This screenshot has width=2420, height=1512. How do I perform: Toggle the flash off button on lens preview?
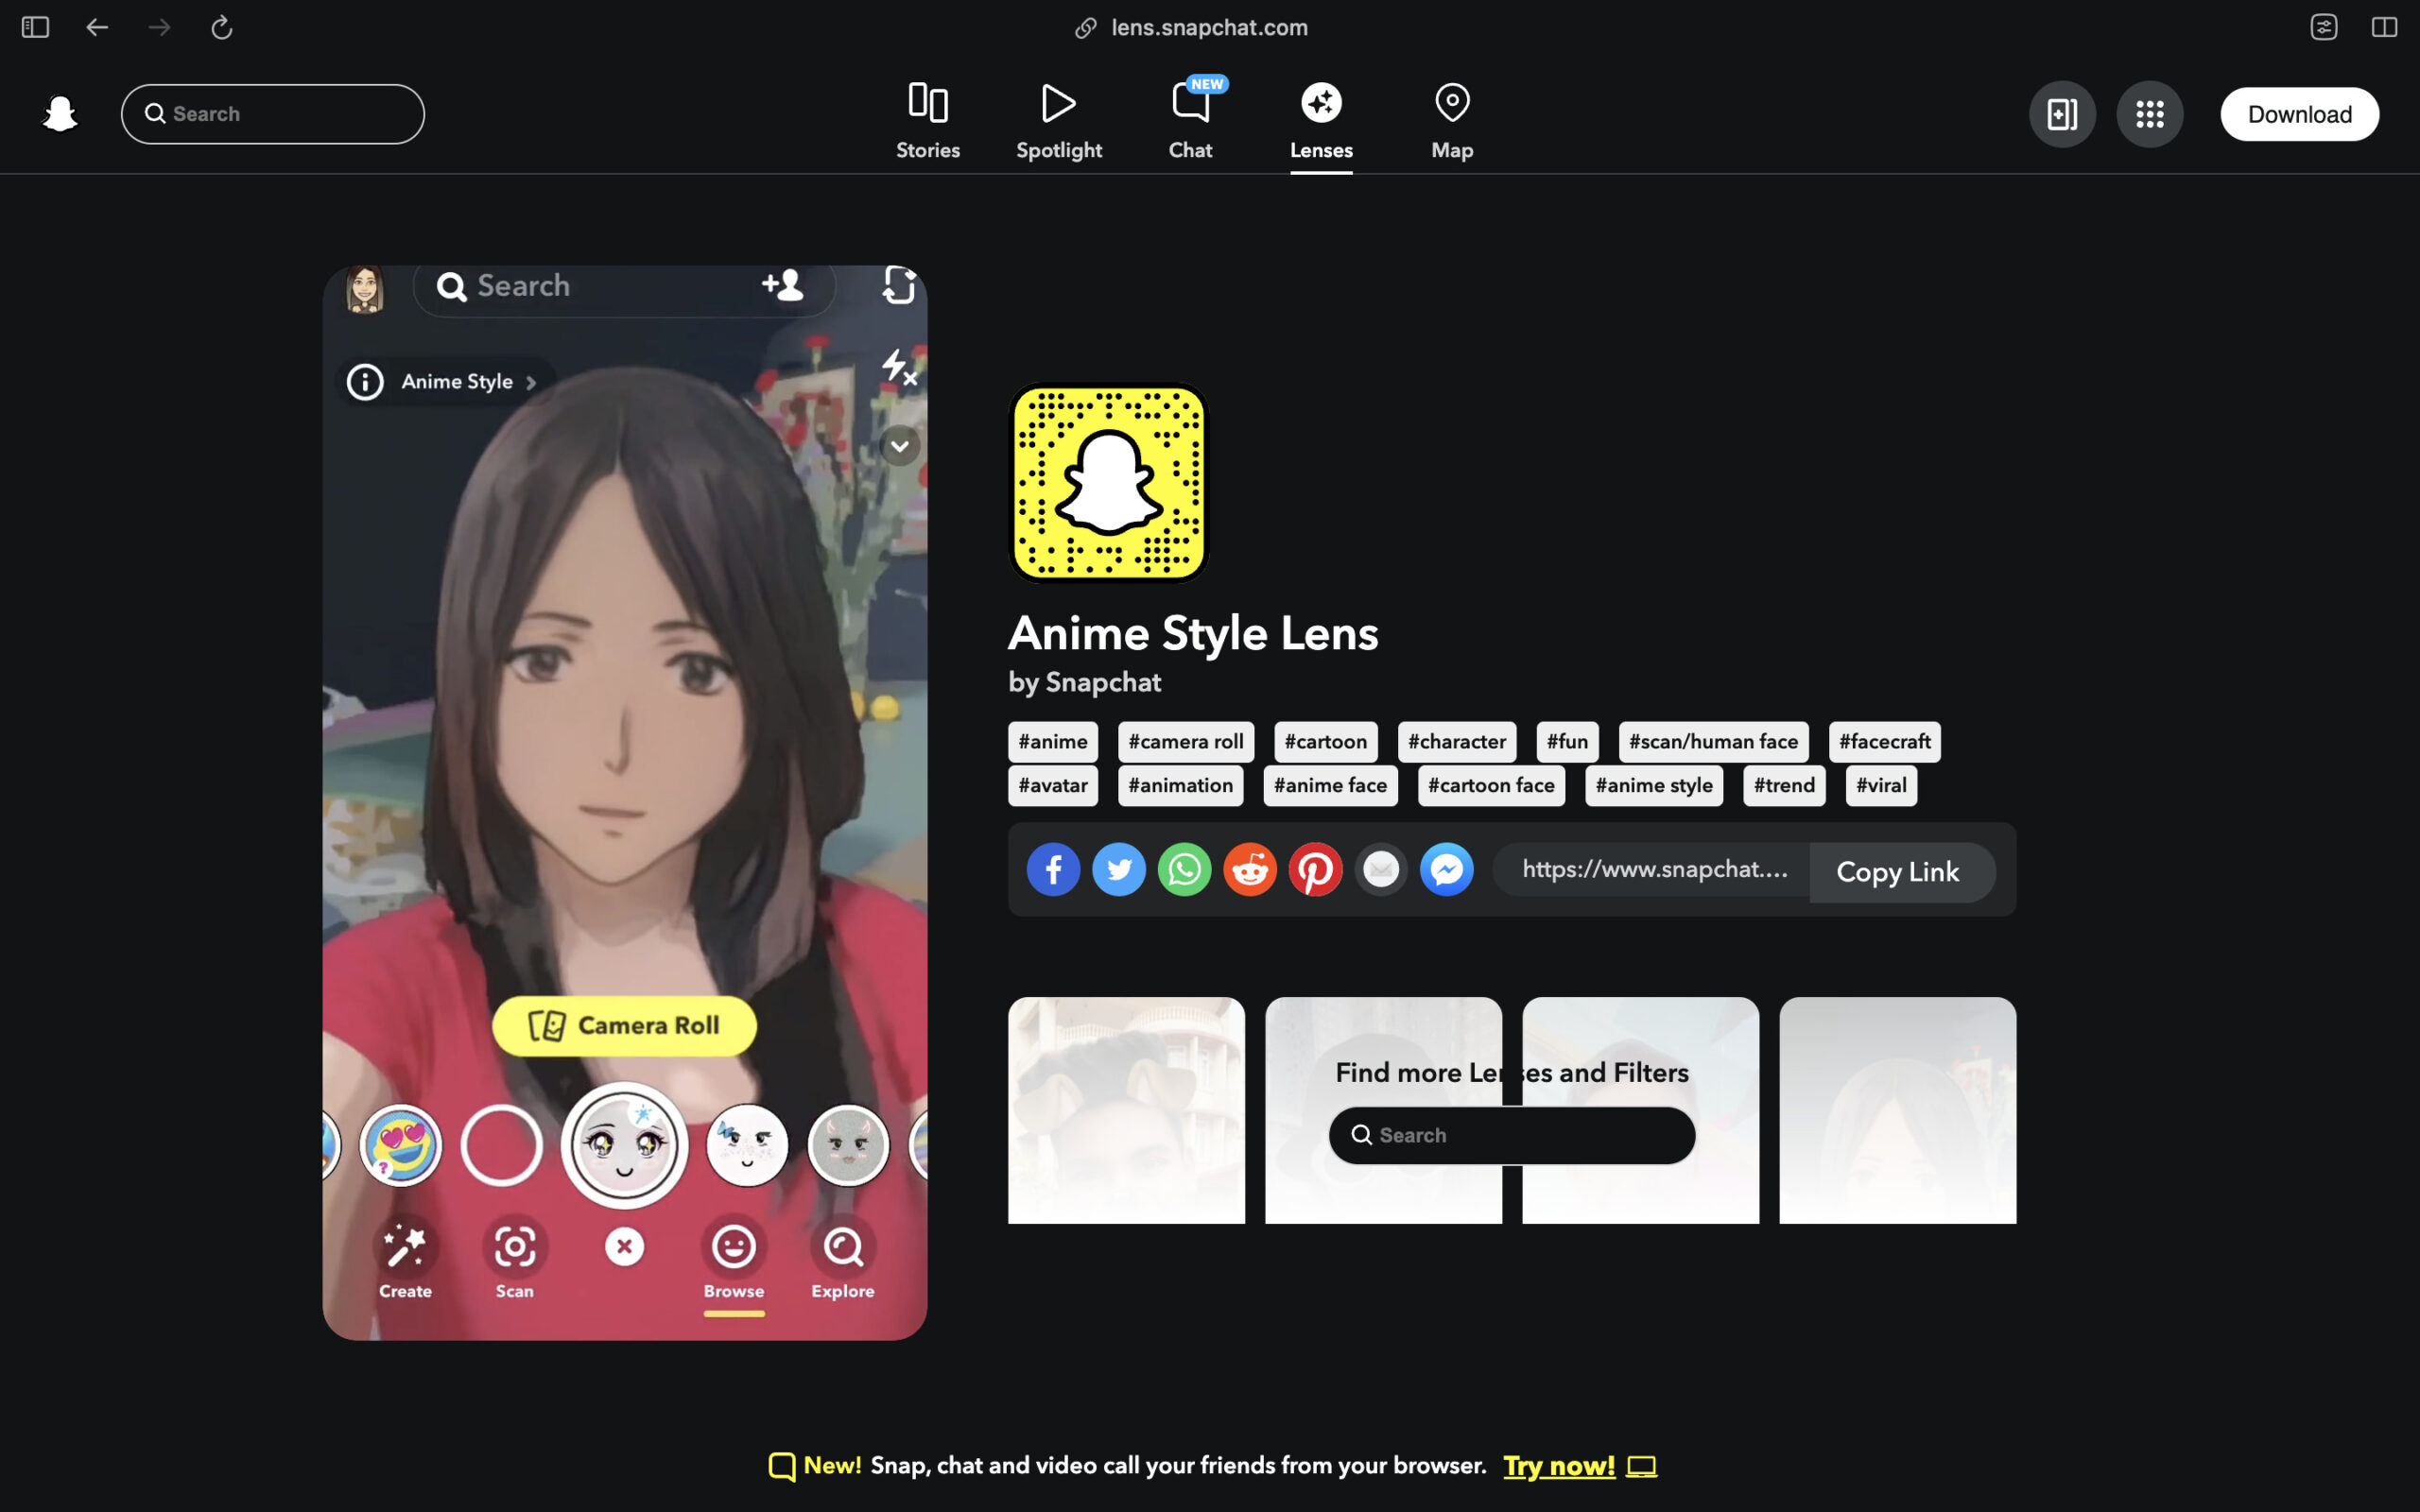coord(897,368)
